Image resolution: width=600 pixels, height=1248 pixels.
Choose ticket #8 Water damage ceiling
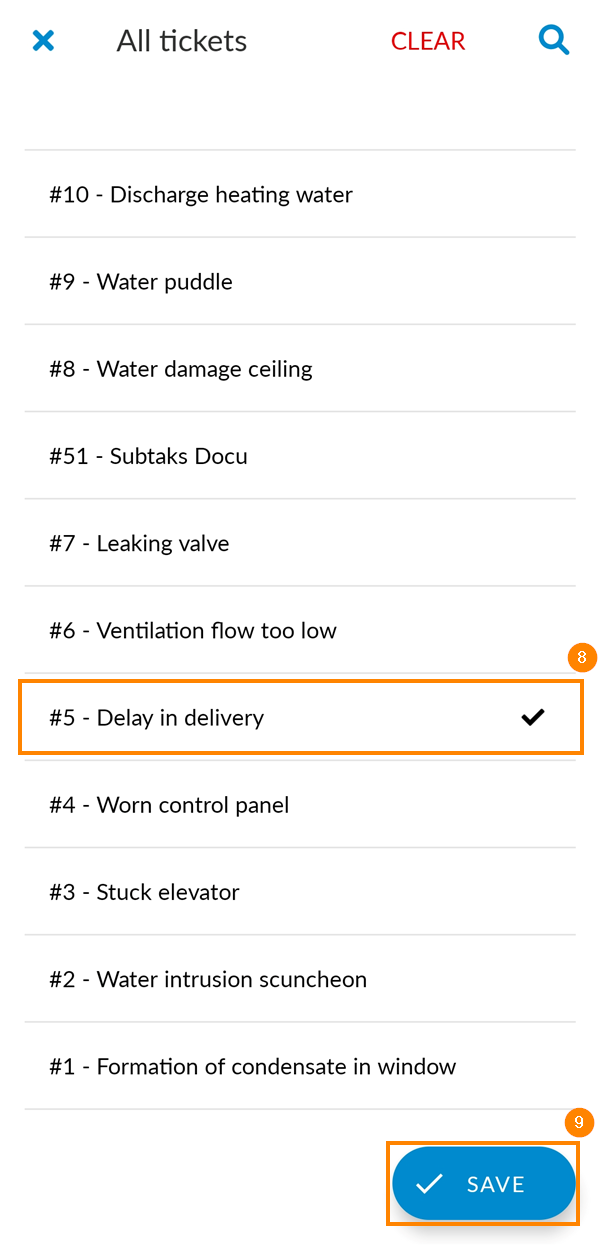pos(300,368)
